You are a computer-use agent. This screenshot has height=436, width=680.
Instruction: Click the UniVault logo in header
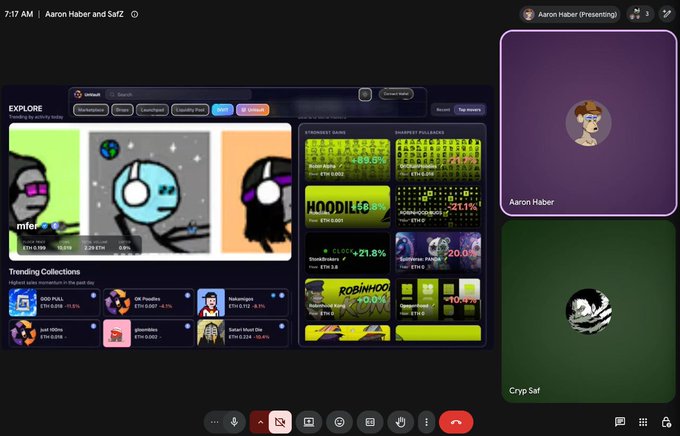[x=88, y=94]
